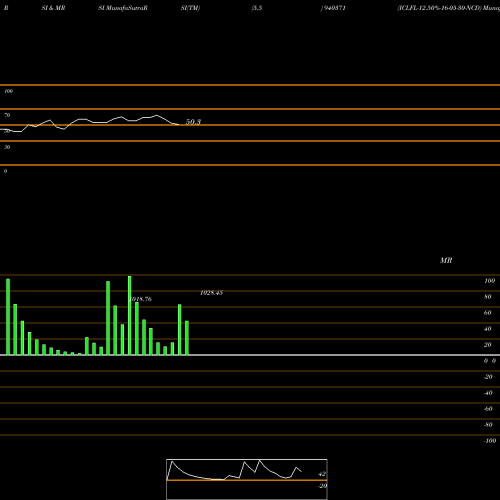Click the '-40' tick on MR axis
The image size is (500, 500).
(x=488, y=393)
